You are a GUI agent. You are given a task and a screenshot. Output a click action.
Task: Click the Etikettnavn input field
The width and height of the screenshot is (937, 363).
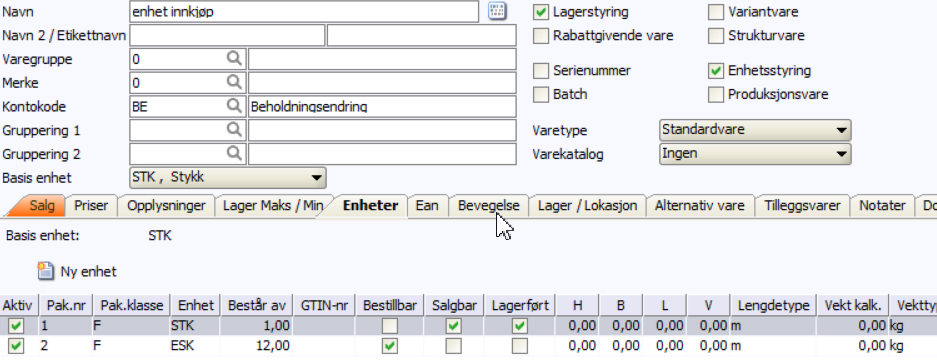coord(422,35)
